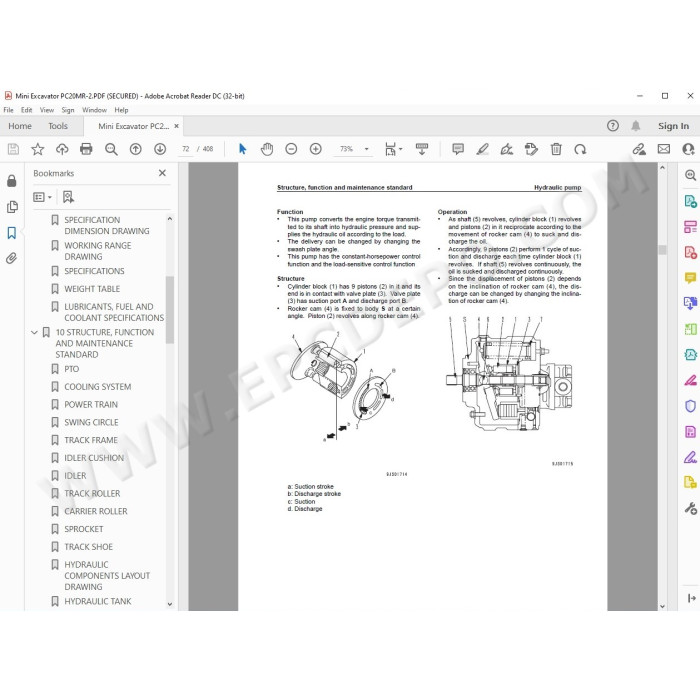Open the search magnifier in right pane
700x700 pixels.
pyautogui.click(x=690, y=175)
